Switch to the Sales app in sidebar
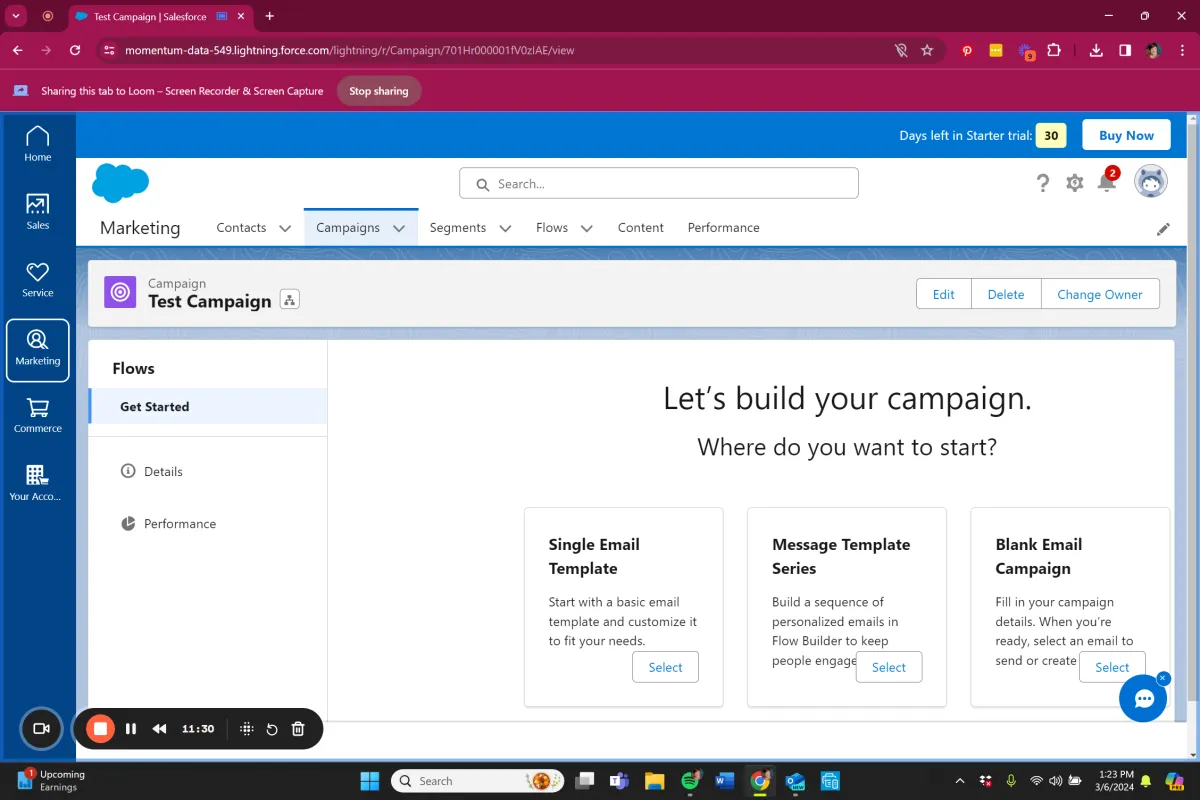The height and width of the screenshot is (800, 1200). click(x=38, y=211)
